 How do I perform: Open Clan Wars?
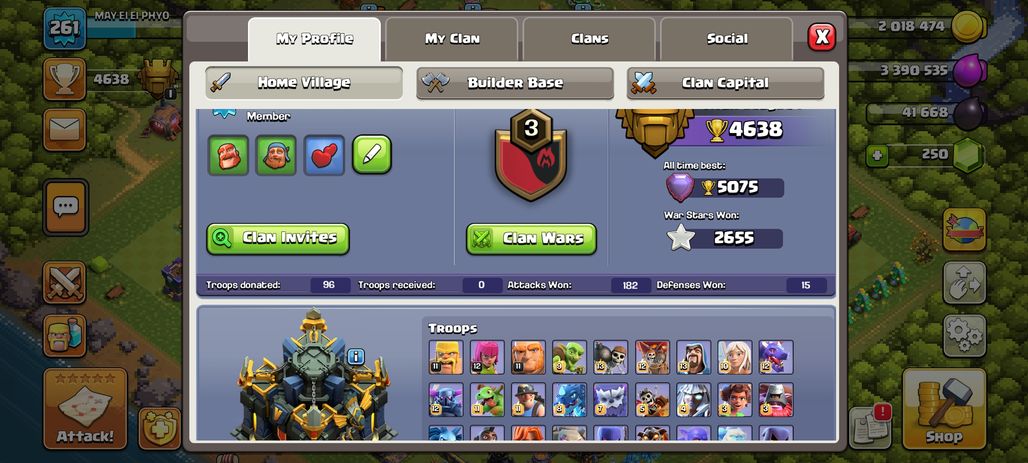tap(531, 239)
